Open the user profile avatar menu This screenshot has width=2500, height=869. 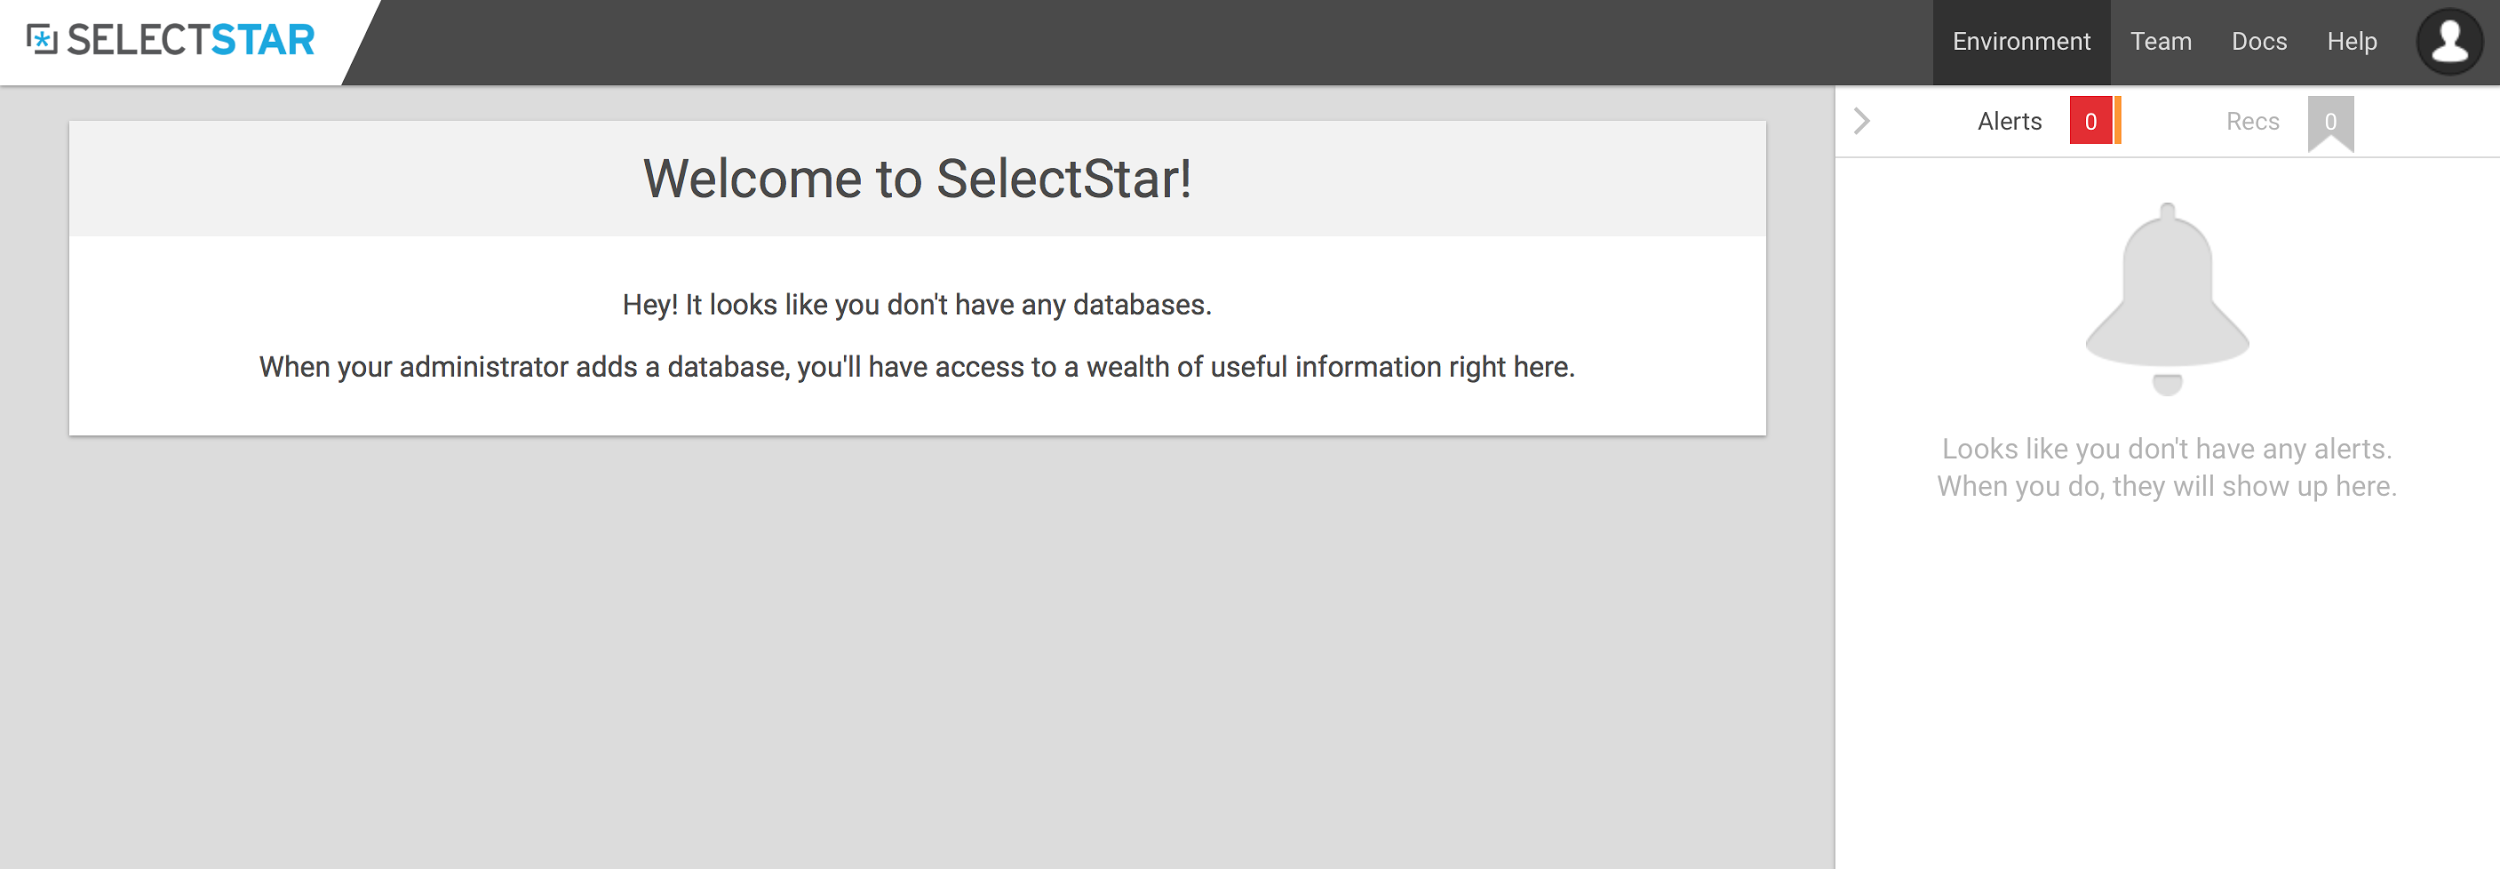tap(2449, 42)
